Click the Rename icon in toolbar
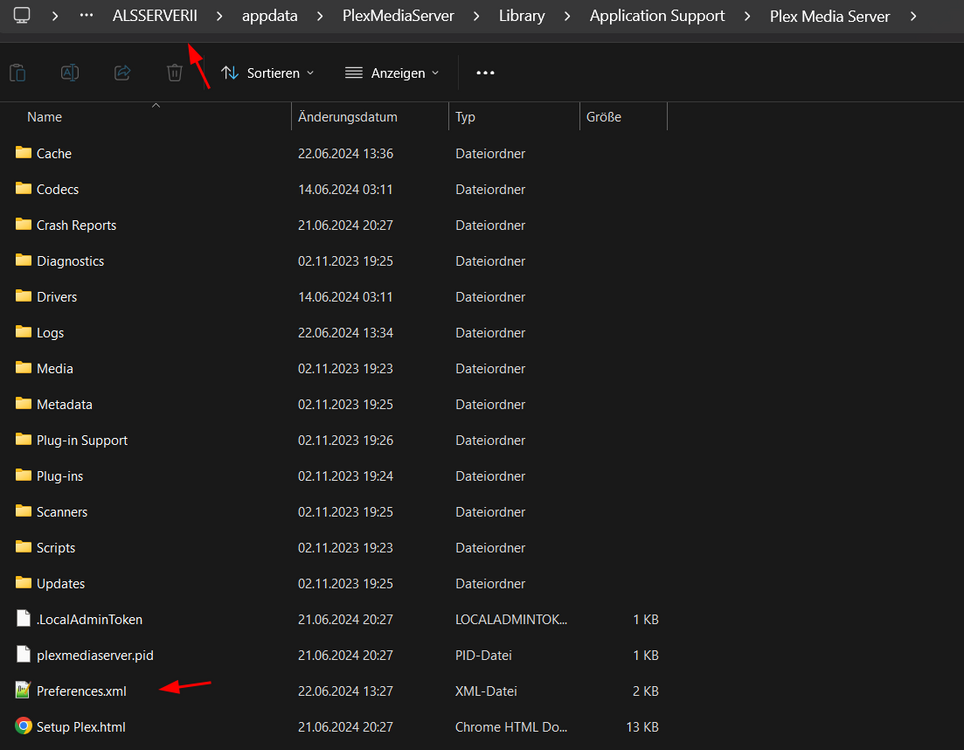 70,73
